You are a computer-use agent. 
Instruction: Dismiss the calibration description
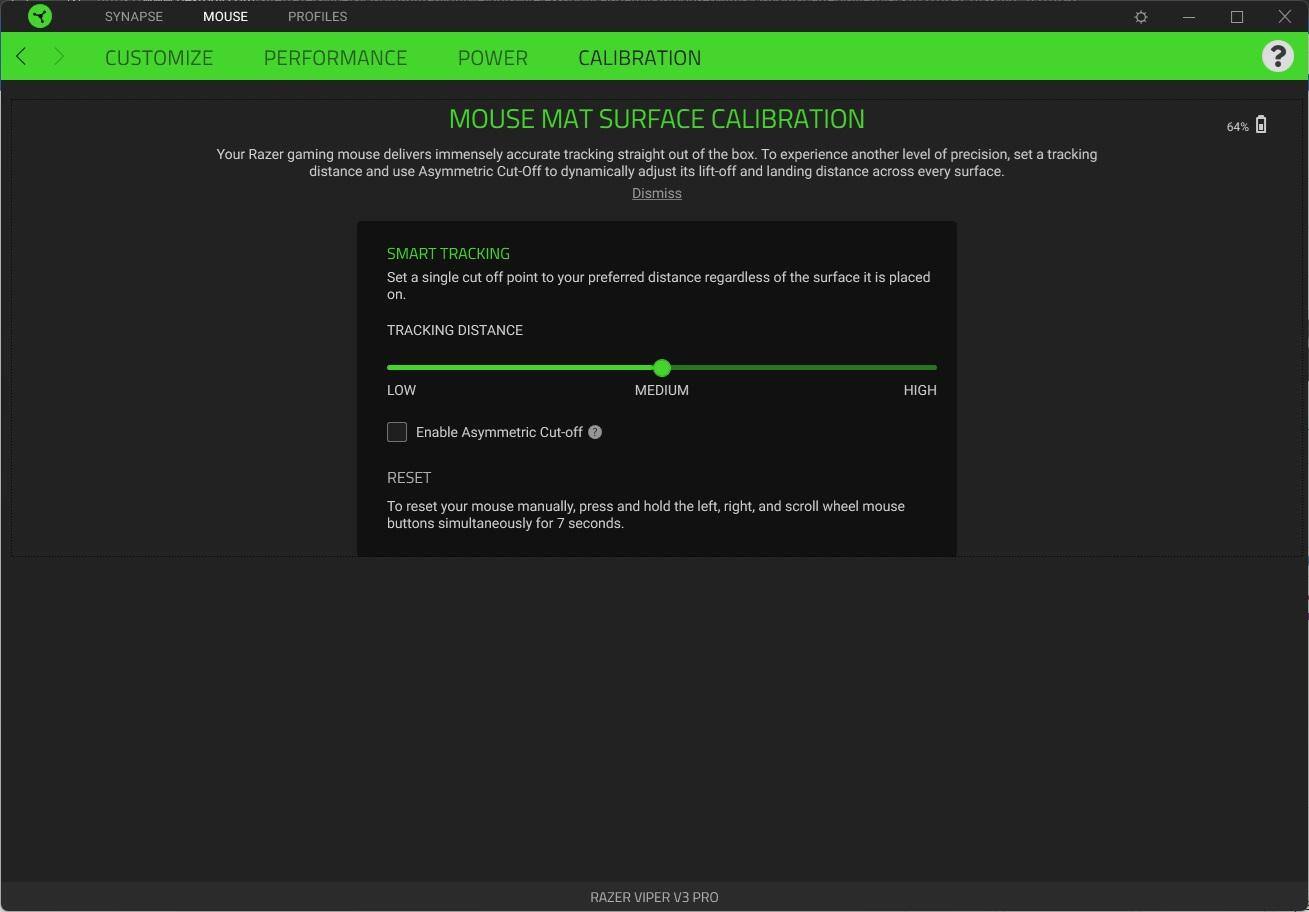click(656, 194)
